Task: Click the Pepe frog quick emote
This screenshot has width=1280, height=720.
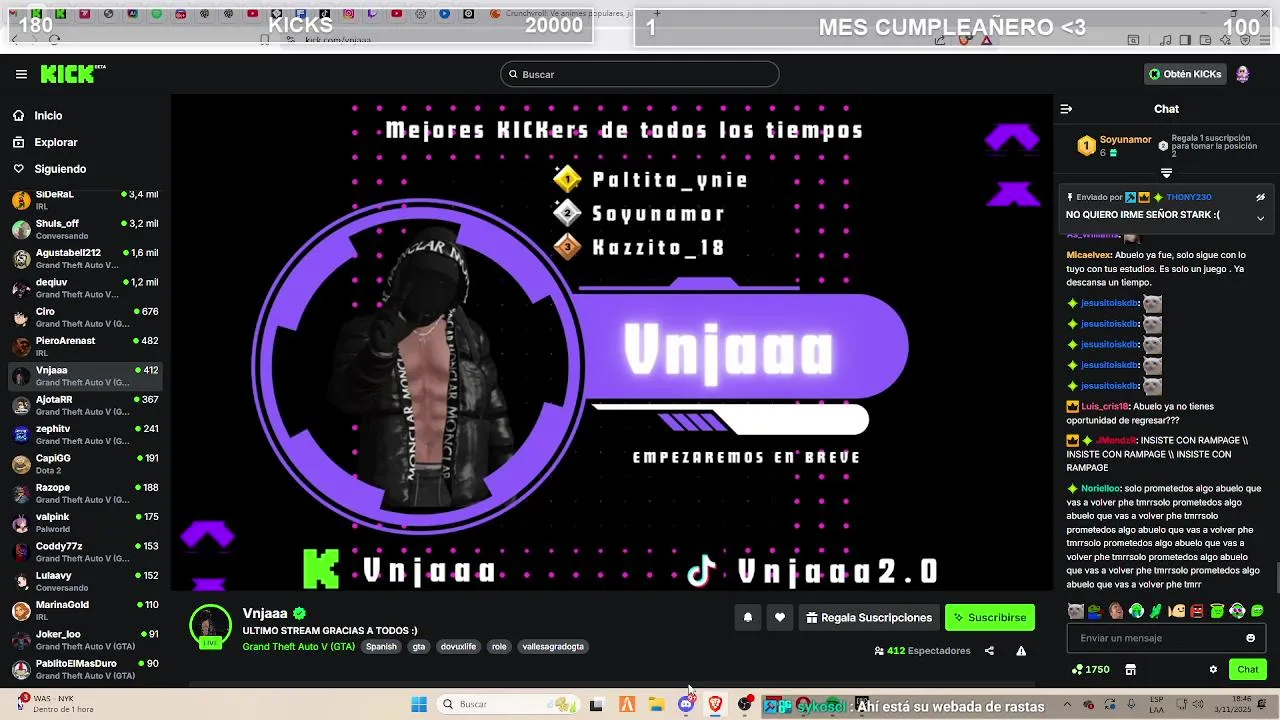Action: [1095, 611]
